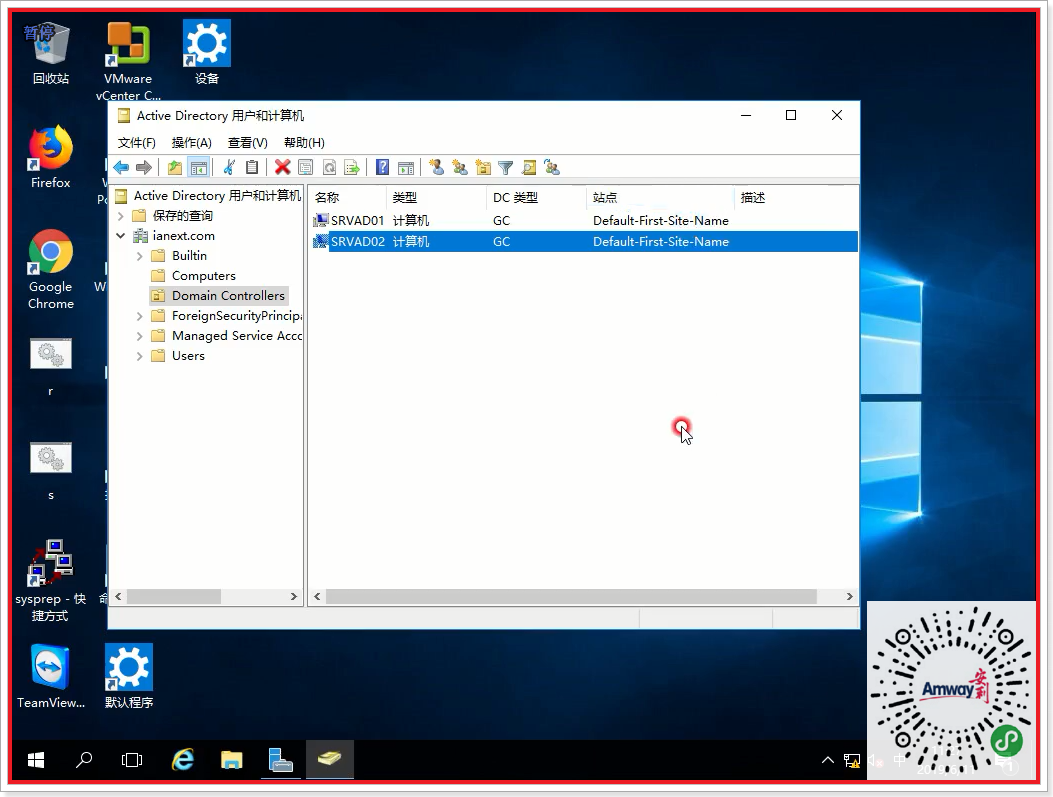Click the Back arrow in the toolbar
Screen dimensions: 1053x797
pos(121,167)
